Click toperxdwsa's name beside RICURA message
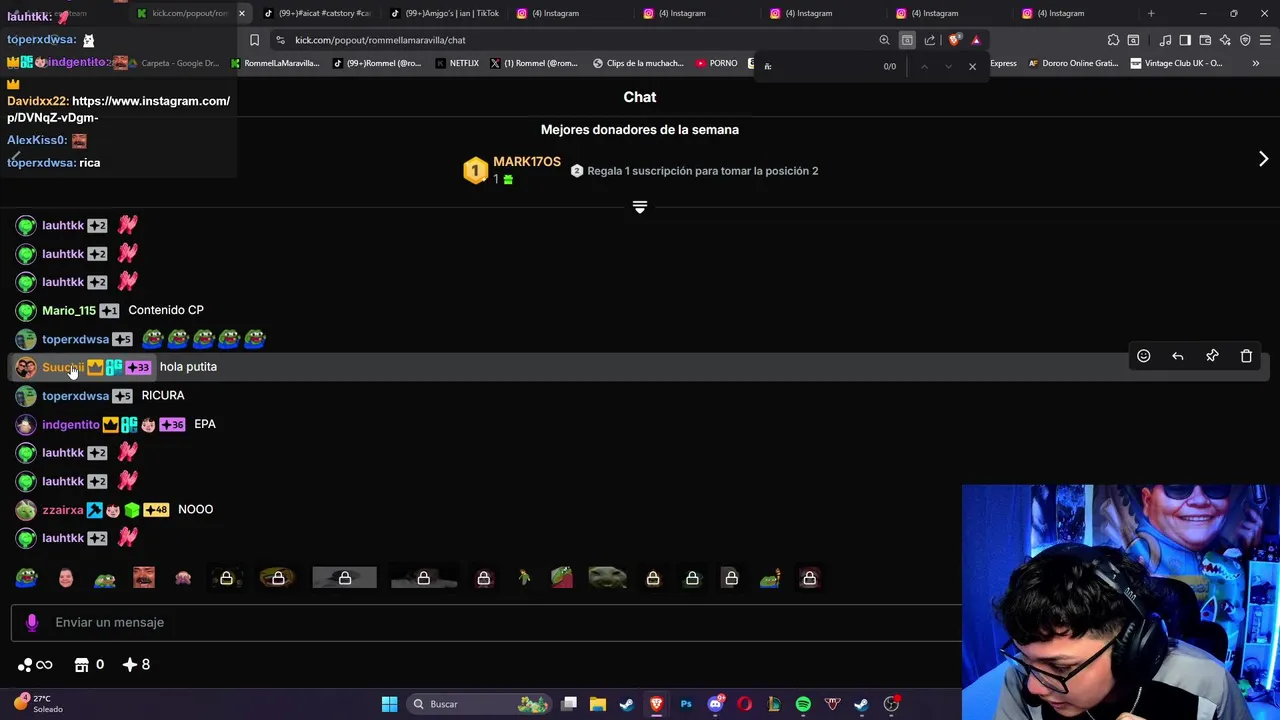1280x720 pixels. pos(75,396)
